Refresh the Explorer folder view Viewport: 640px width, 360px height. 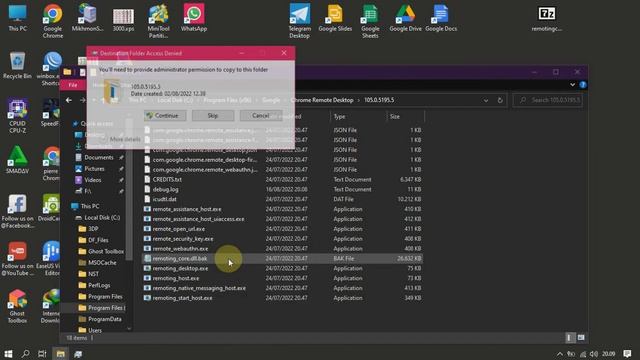click(500, 100)
